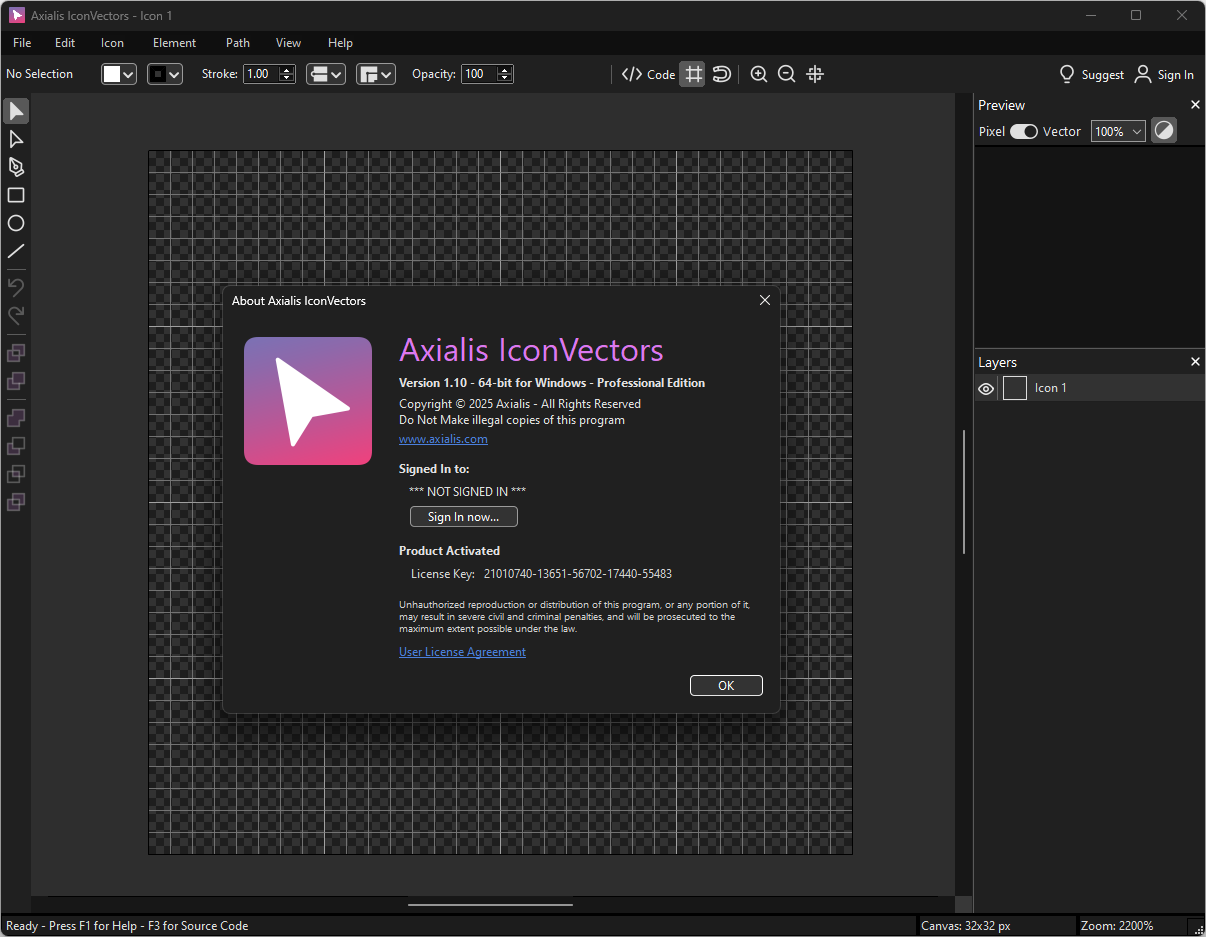Viewport: 1206px width, 937px height.
Task: Click the Zoom In magnifier icon
Action: (x=759, y=74)
